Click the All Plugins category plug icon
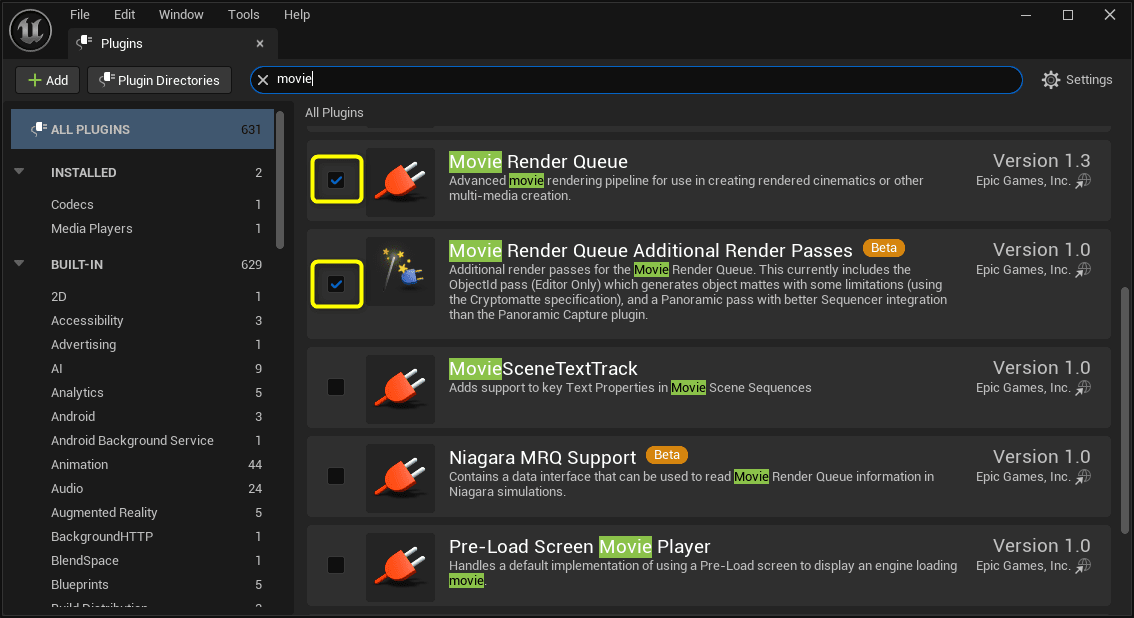 tap(39, 129)
